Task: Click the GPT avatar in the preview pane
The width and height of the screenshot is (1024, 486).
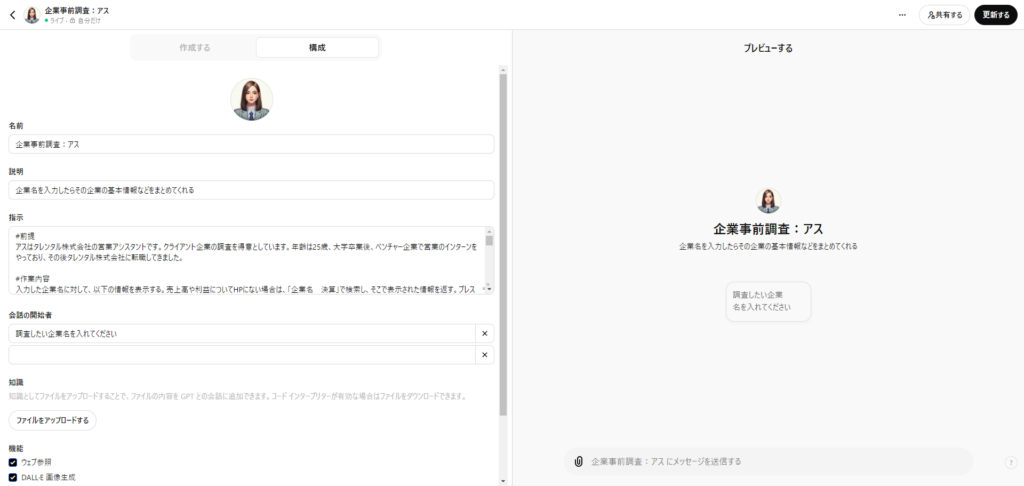Action: click(767, 200)
